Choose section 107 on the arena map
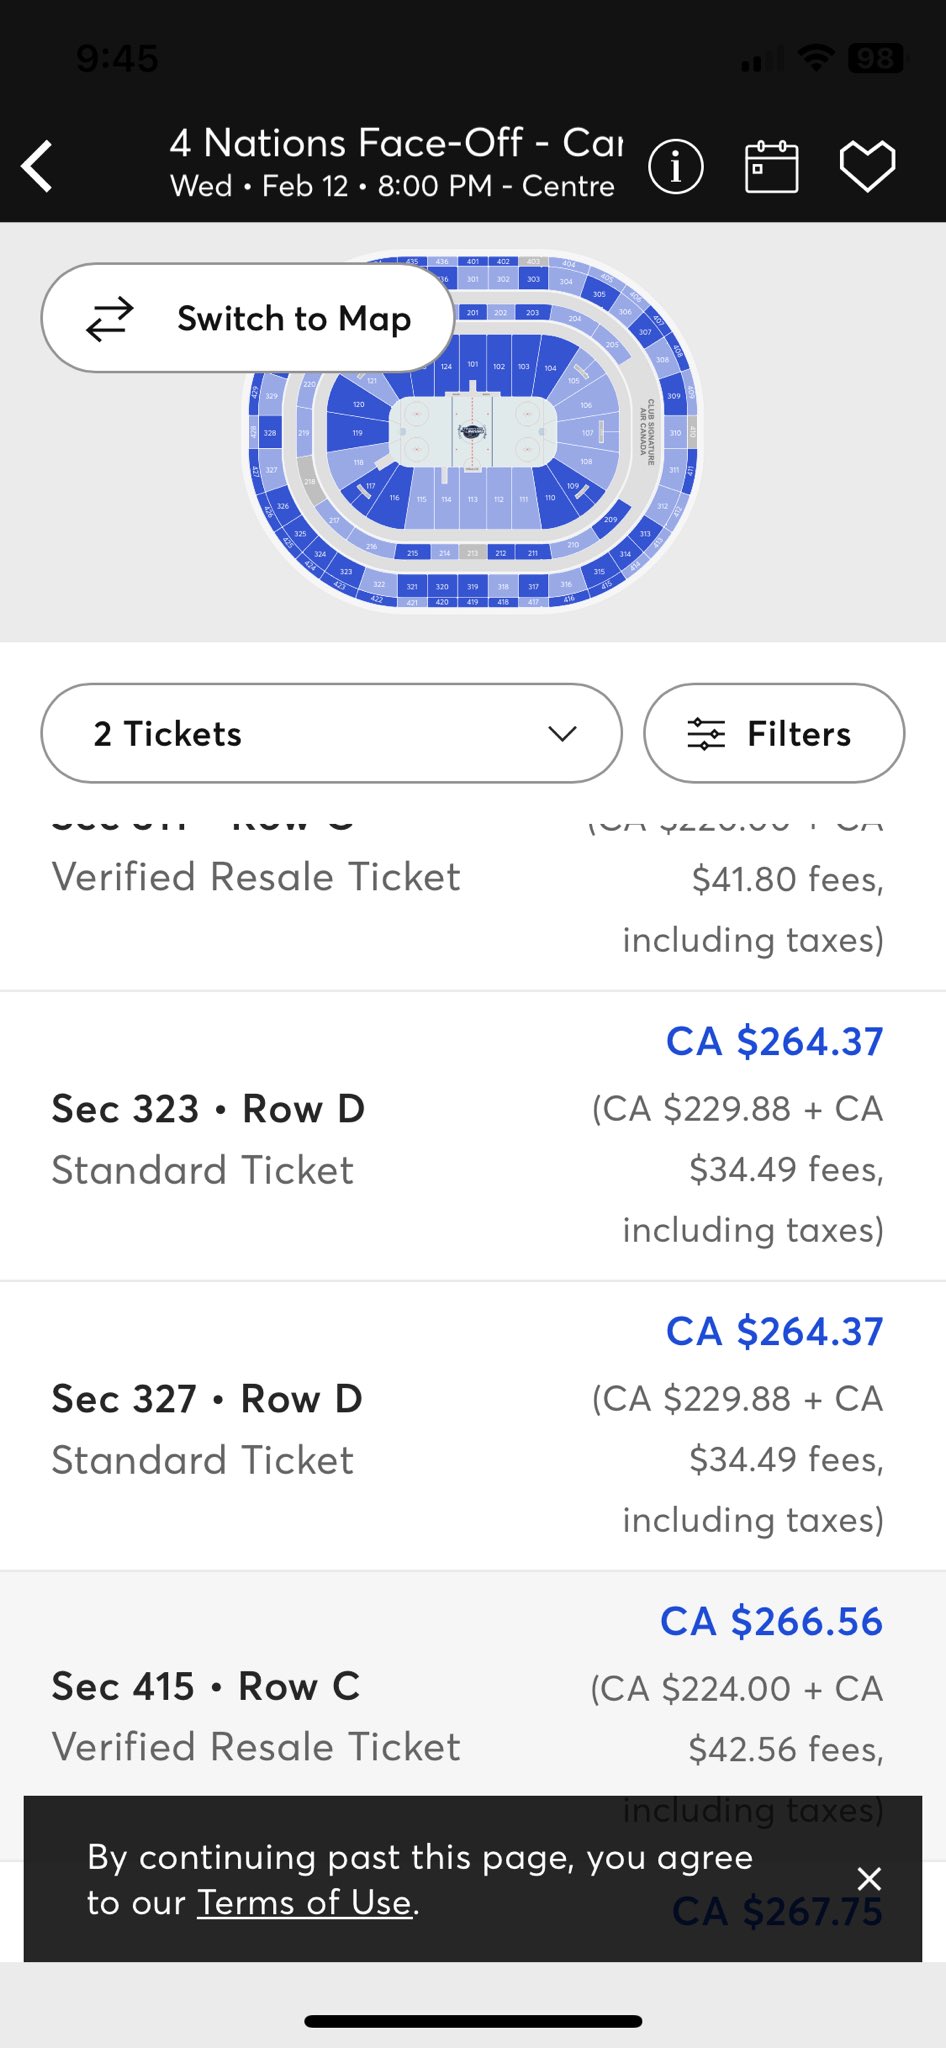Screen dimensions: 946x2048 point(587,433)
